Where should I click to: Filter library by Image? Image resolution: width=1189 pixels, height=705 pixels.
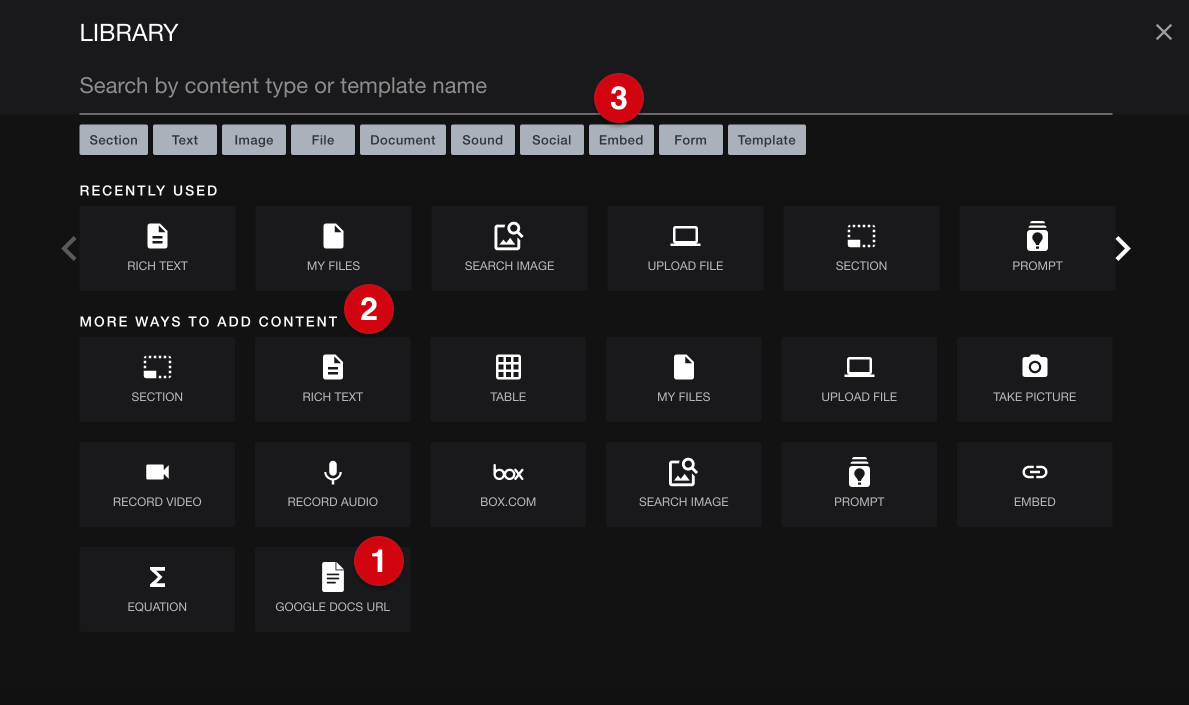click(x=254, y=140)
